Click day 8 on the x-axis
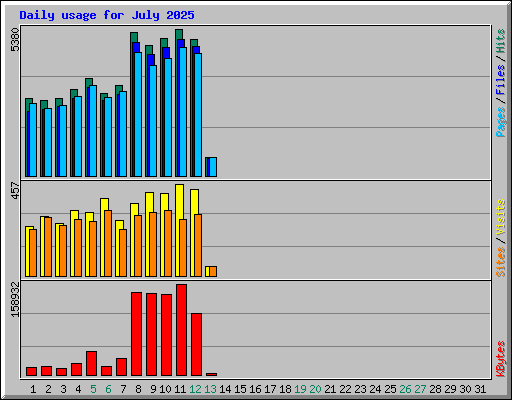The height and width of the screenshot is (400, 512). pyautogui.click(x=138, y=389)
